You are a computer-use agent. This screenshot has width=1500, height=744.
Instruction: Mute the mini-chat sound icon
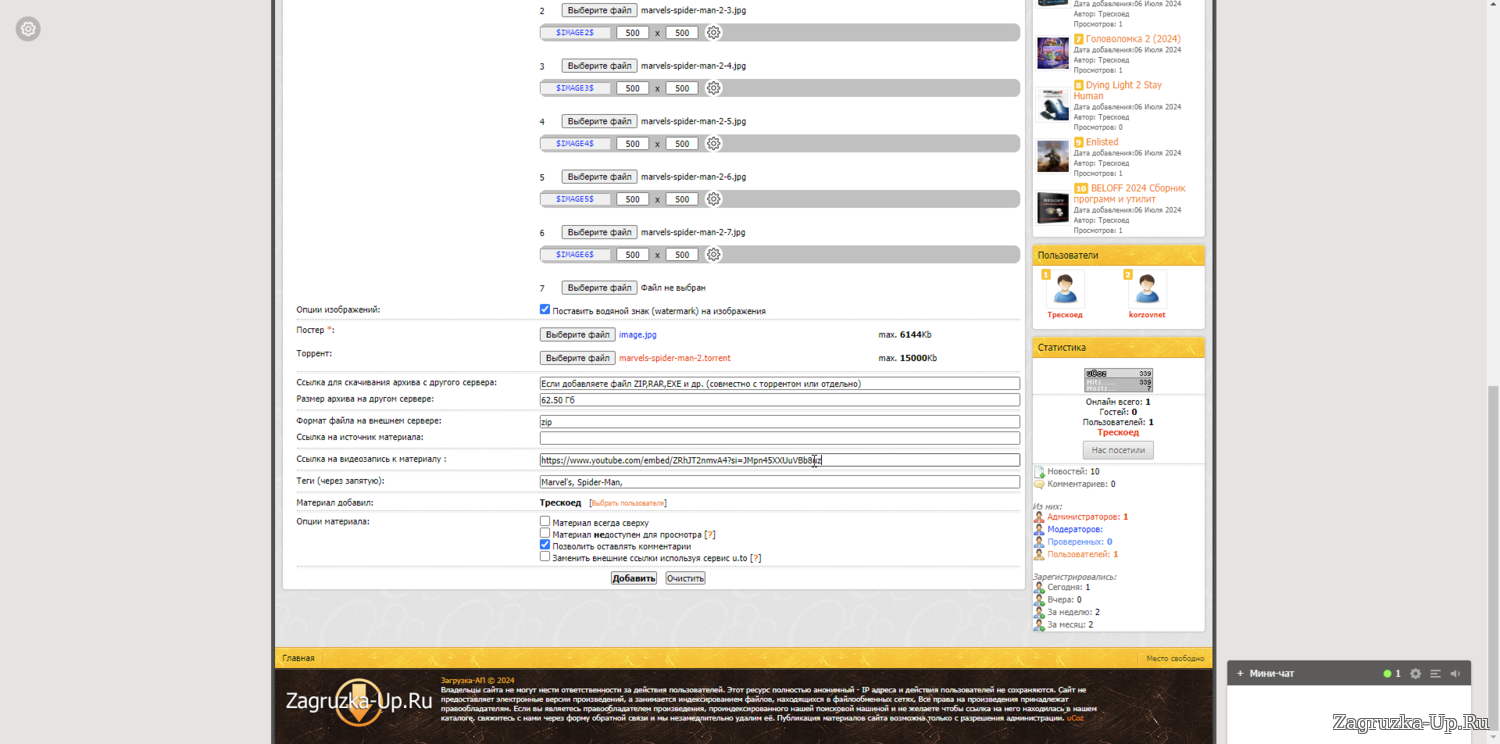[1455, 674]
